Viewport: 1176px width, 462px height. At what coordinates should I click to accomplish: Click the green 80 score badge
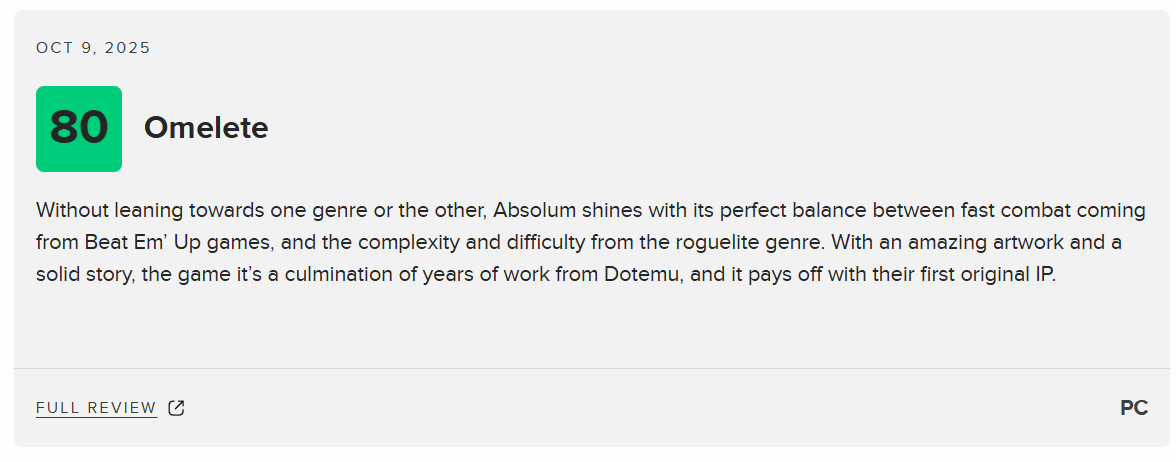pos(79,129)
